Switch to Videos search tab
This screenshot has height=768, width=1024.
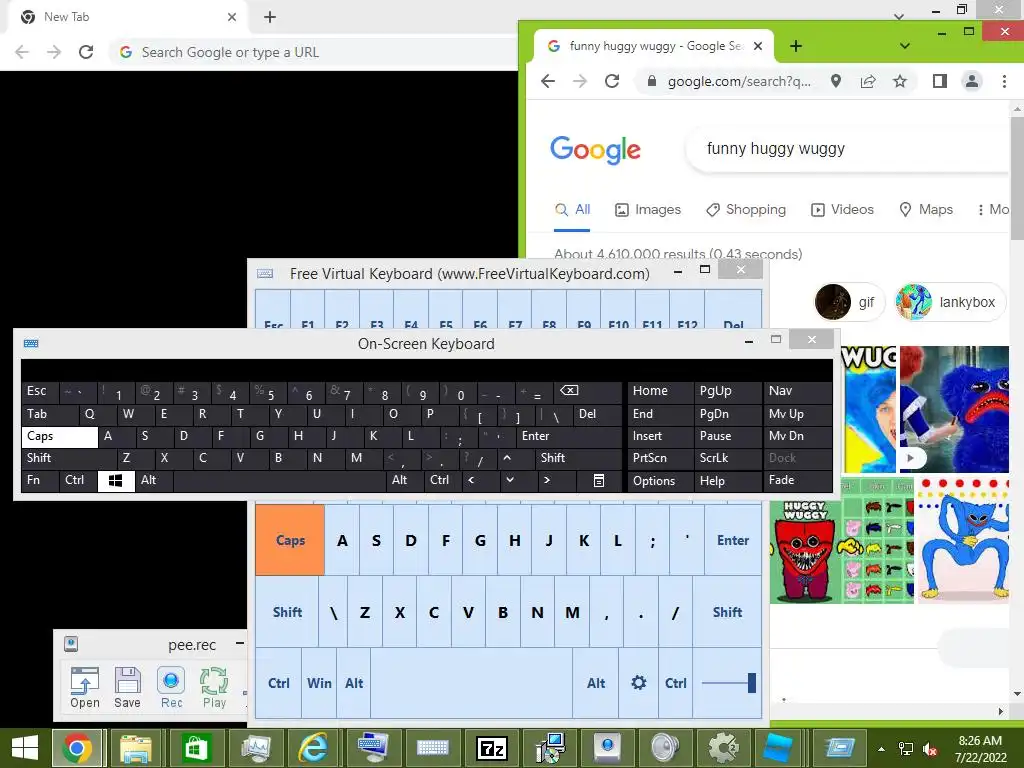click(842, 210)
